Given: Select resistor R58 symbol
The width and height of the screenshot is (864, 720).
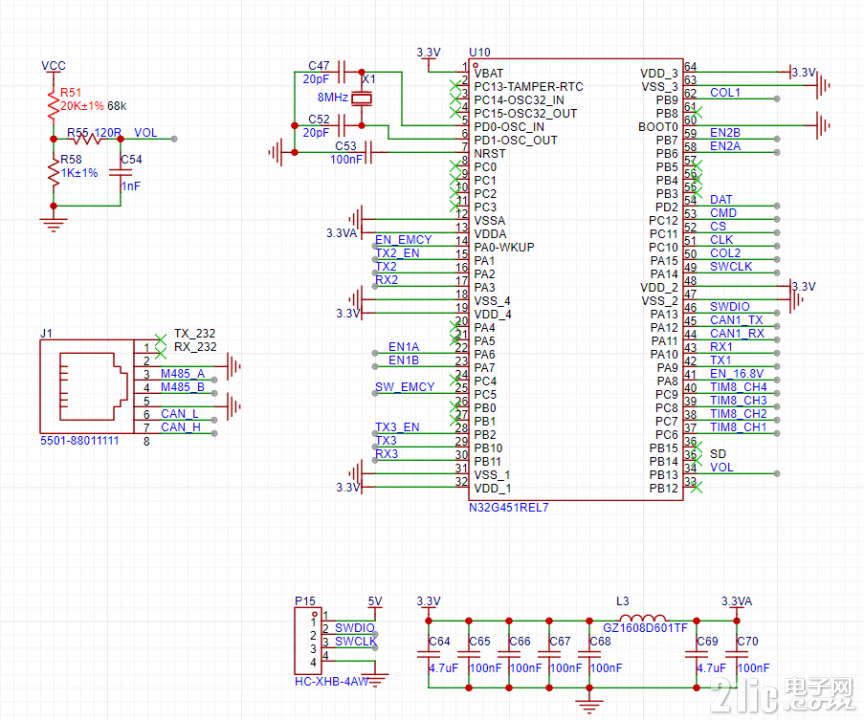Looking at the screenshot, I should coord(53,172).
